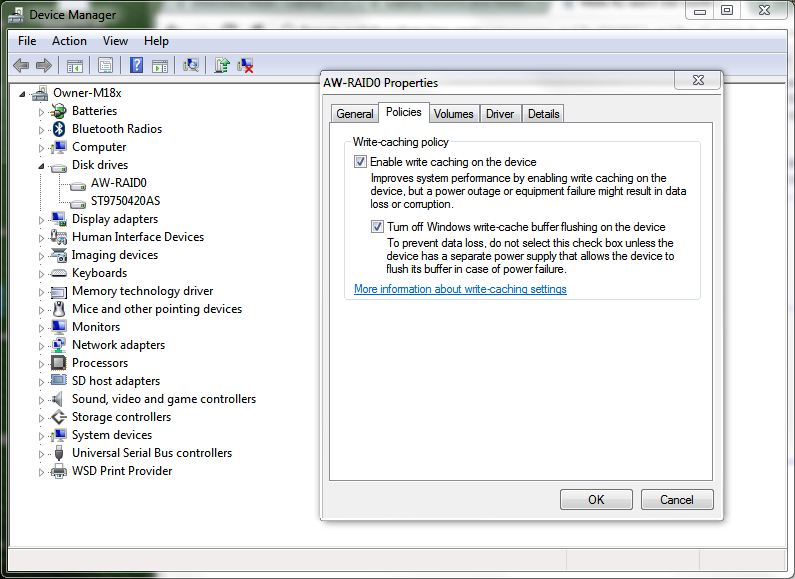This screenshot has height=579, width=795.
Task: Select the Computer tree label
Action: 99,147
